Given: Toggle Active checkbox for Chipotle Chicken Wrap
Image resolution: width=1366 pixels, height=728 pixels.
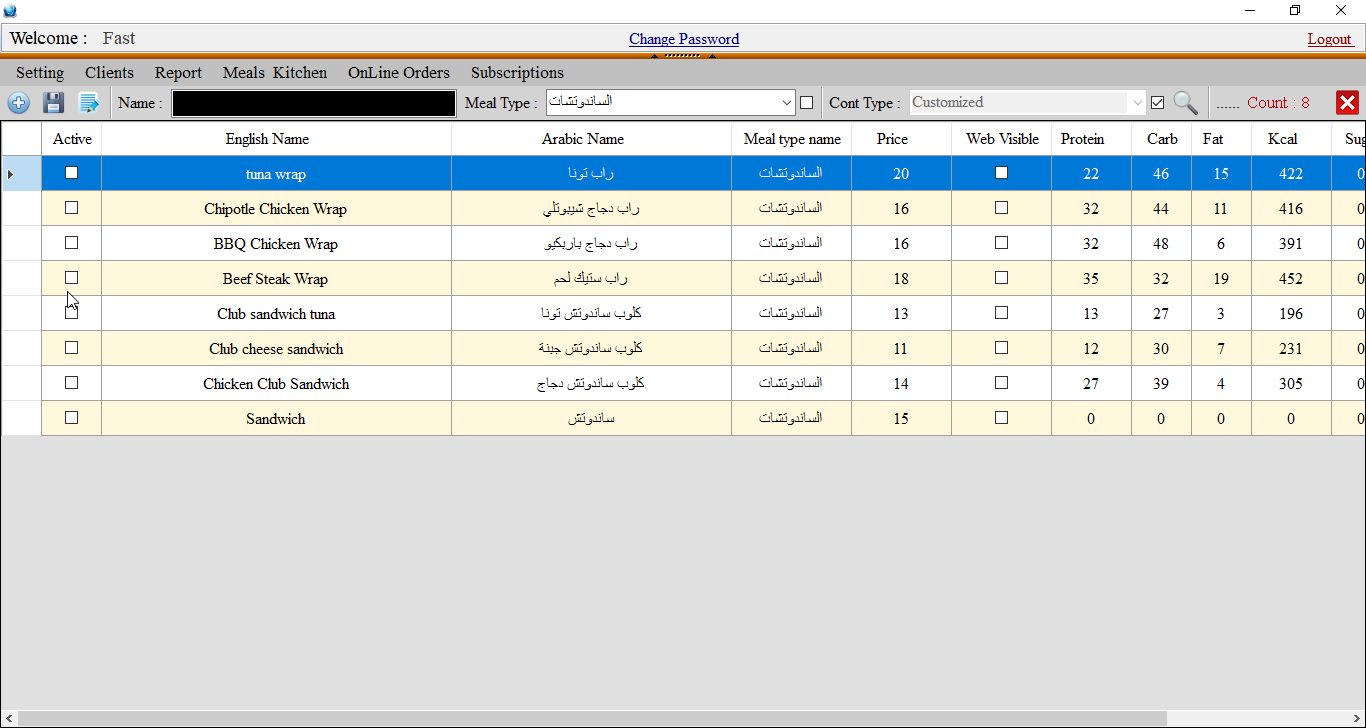Looking at the screenshot, I should (71, 208).
